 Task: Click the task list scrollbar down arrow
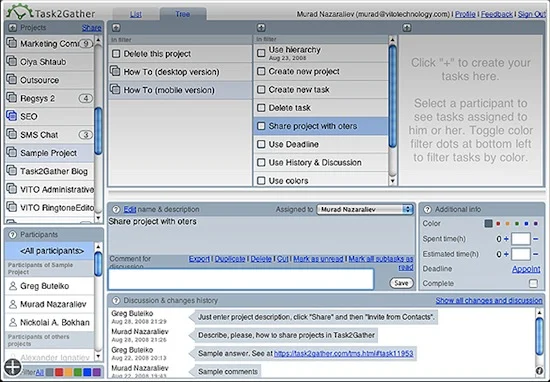(393, 181)
